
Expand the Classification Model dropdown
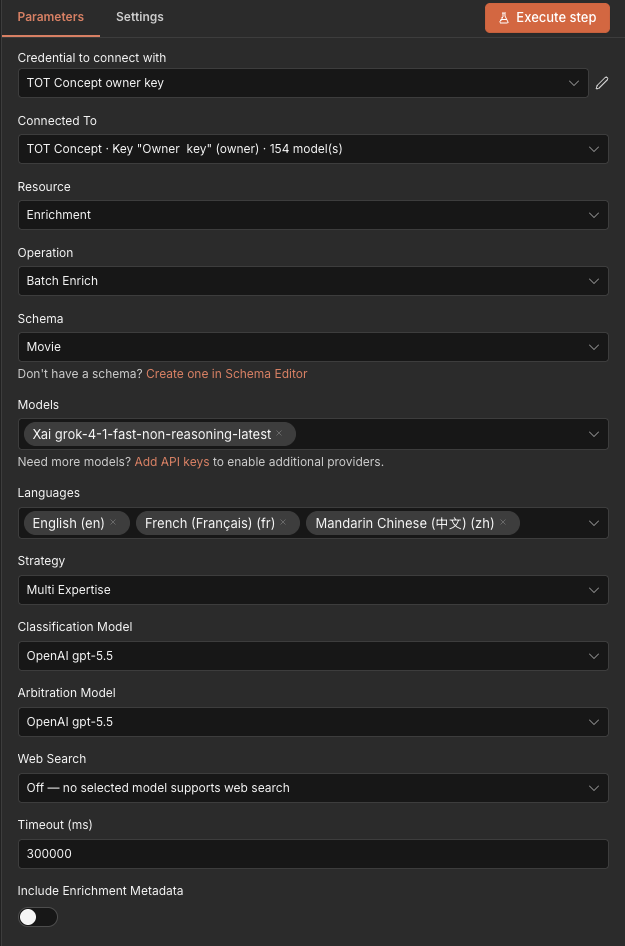click(313, 656)
